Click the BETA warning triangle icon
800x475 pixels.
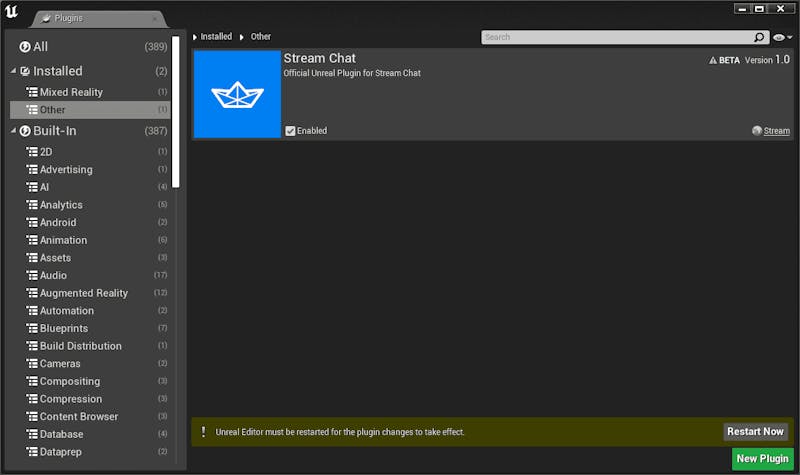(713, 60)
